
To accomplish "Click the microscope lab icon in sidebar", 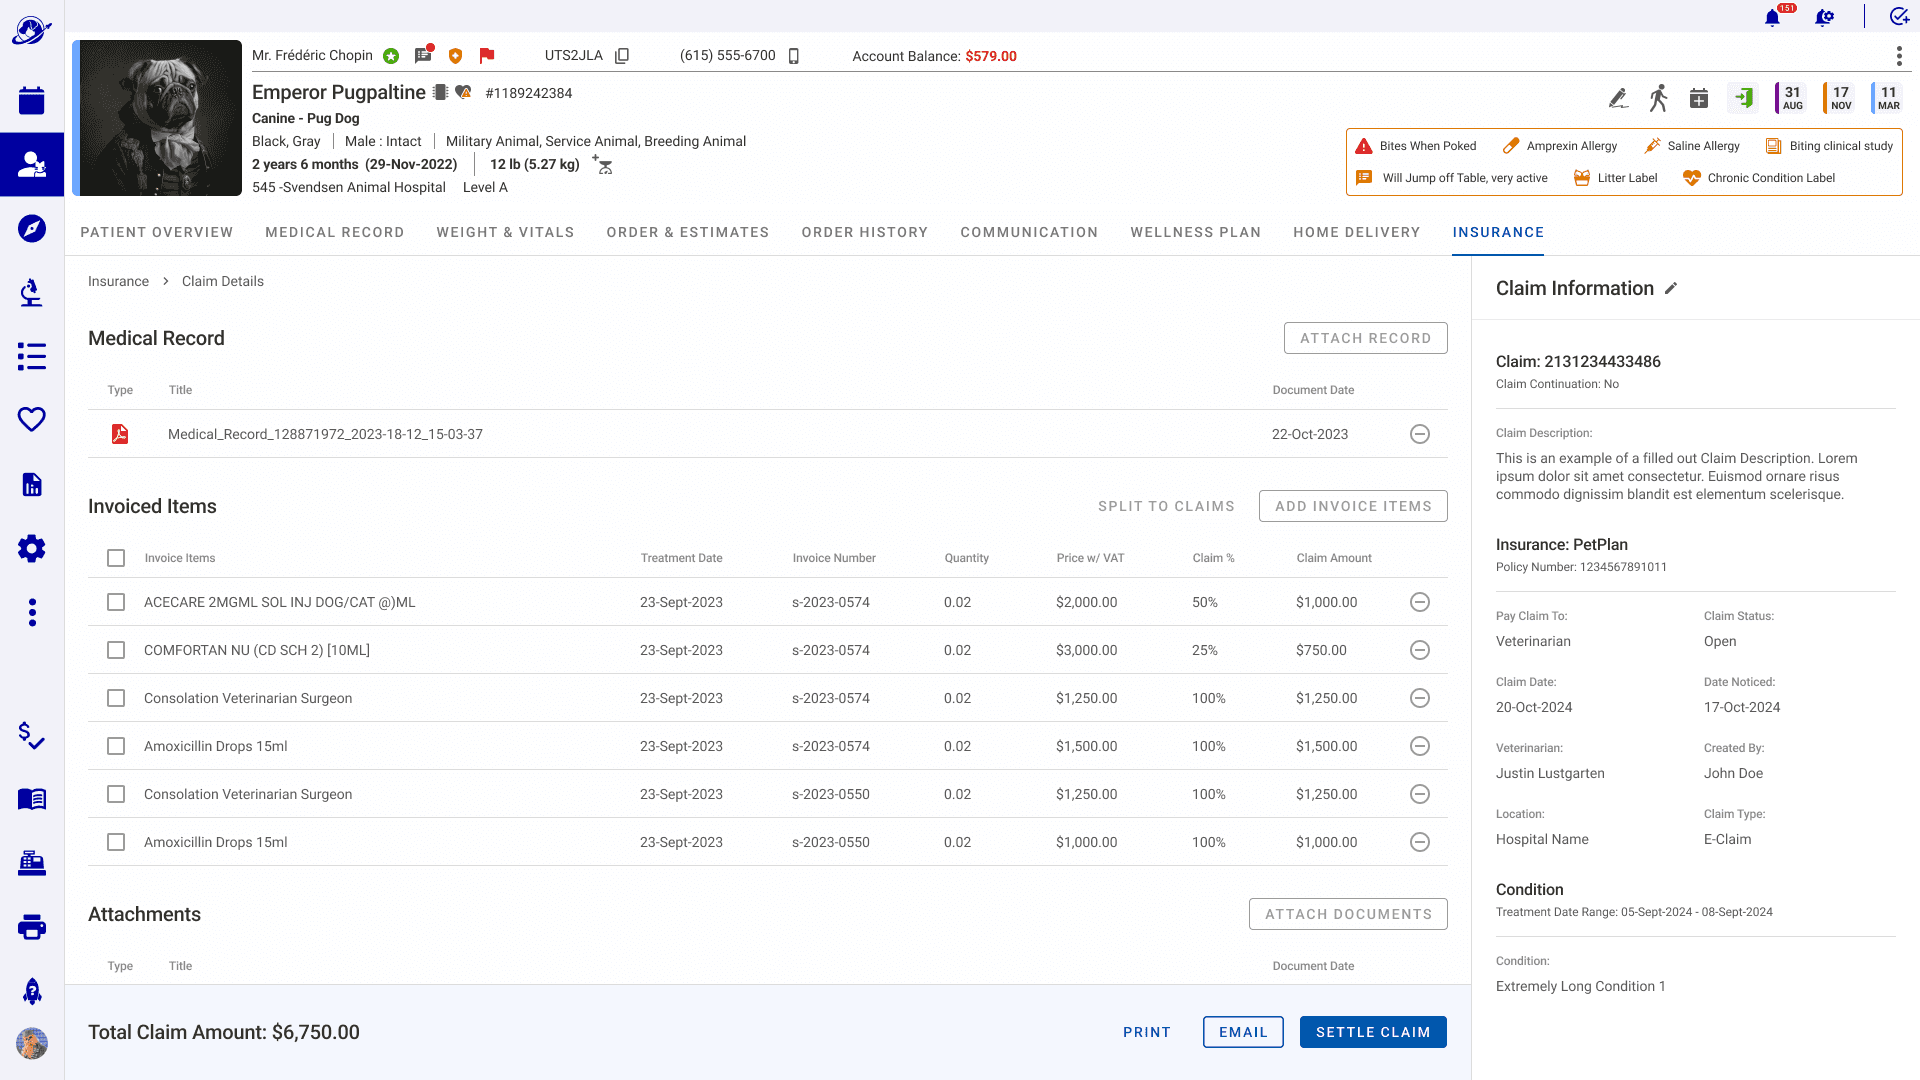I will (x=32, y=292).
